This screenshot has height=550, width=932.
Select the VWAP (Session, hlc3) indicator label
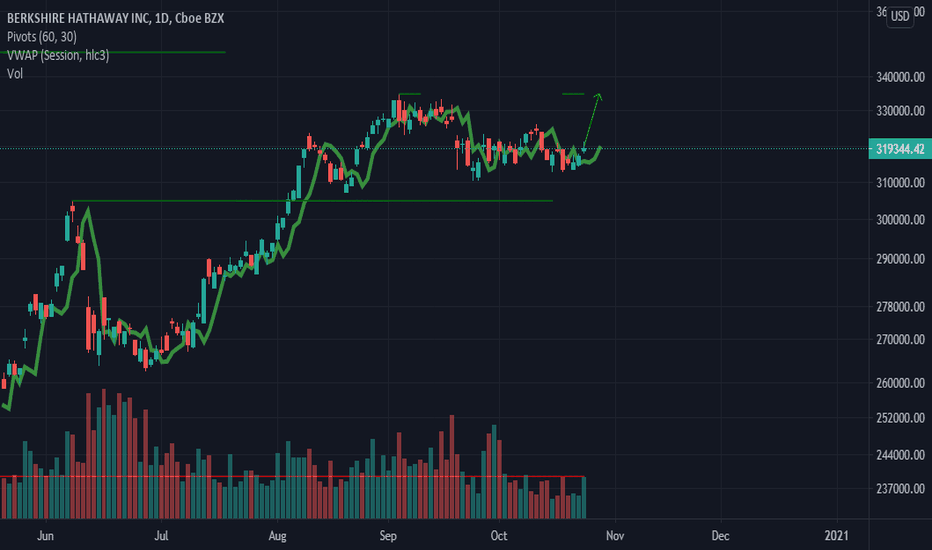[x=58, y=55]
